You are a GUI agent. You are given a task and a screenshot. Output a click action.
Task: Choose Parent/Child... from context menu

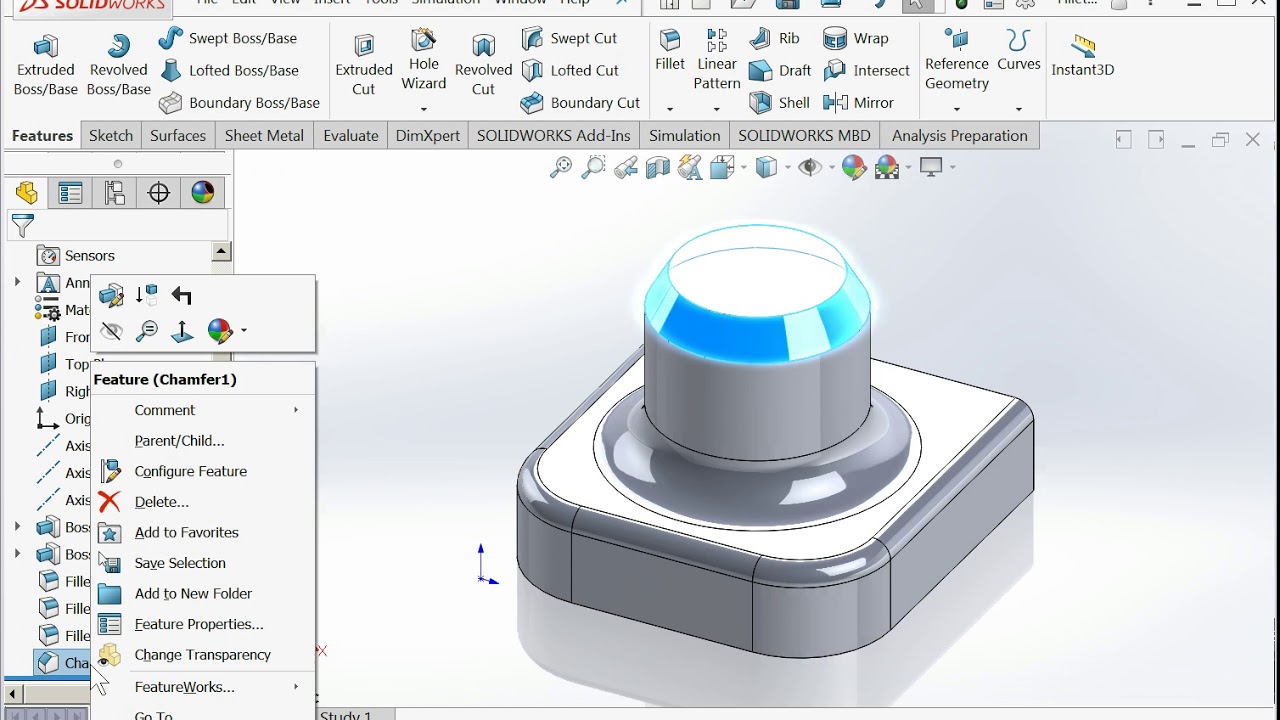pos(204,440)
